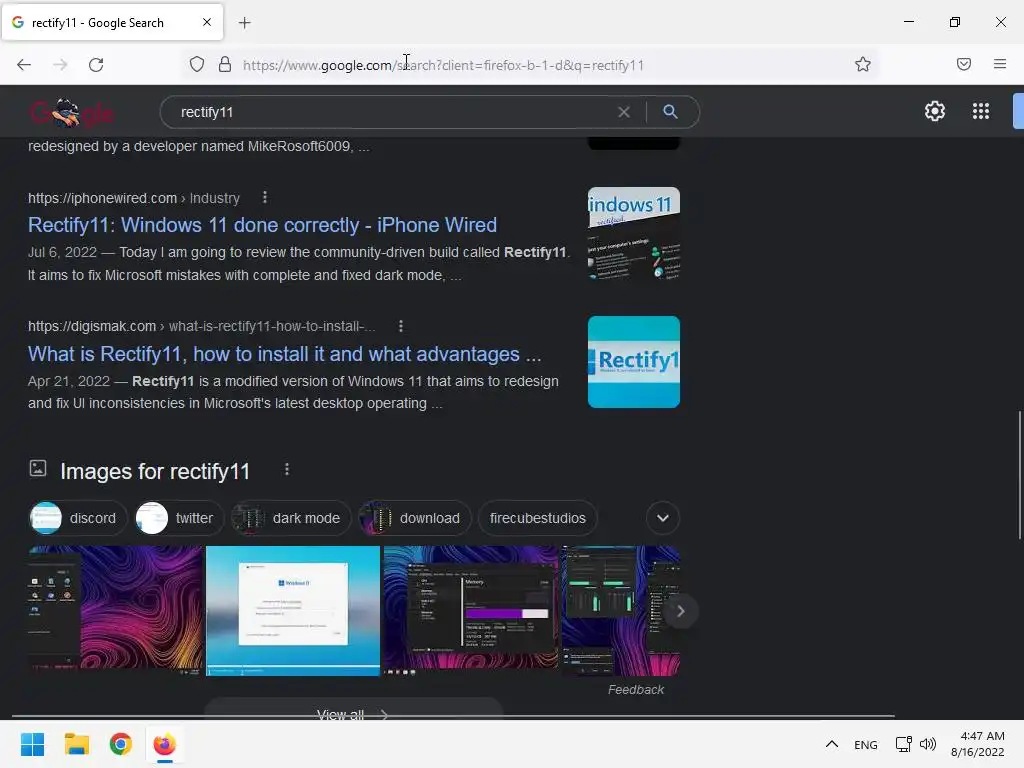The height and width of the screenshot is (768, 1024).
Task: Select the download image filter chip
Action: point(415,518)
